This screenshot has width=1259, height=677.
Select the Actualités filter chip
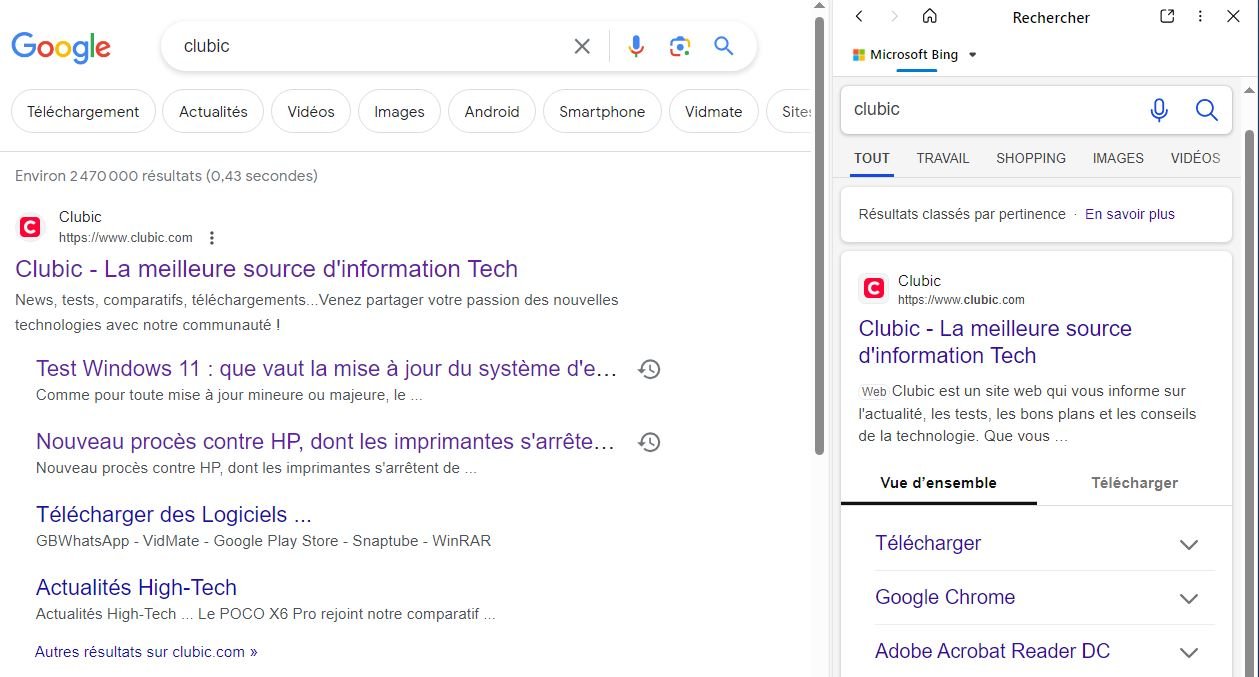[213, 112]
